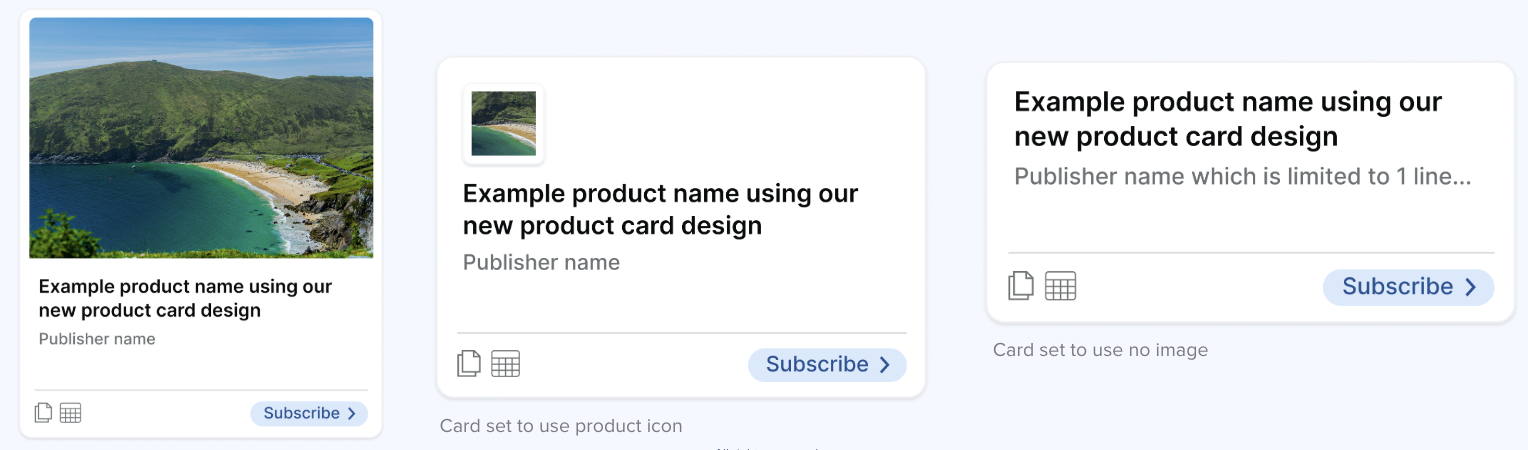Click the documents icon in the large-image card
The image size is (1528, 450).
[x=43, y=413]
